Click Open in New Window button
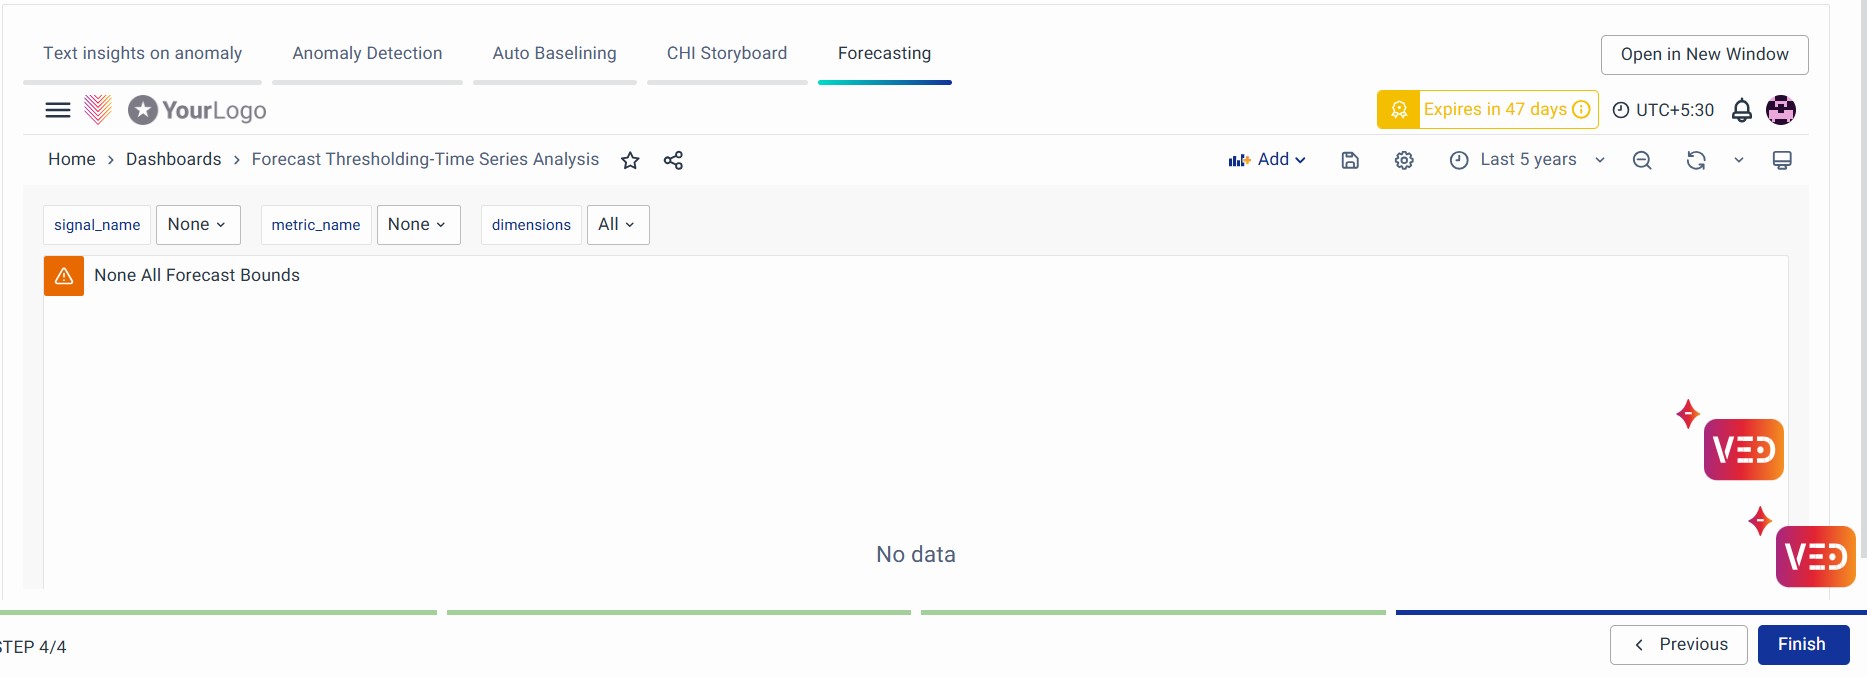 click(1704, 55)
